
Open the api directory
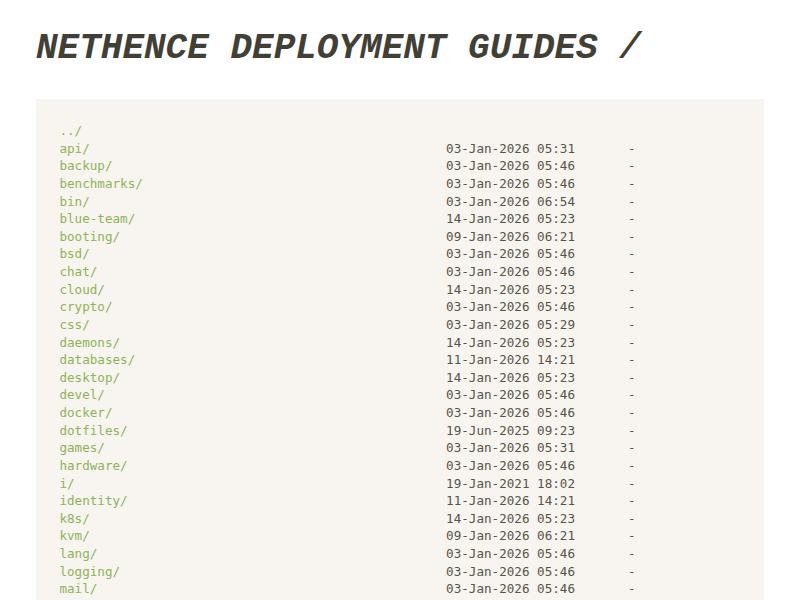coord(71,148)
